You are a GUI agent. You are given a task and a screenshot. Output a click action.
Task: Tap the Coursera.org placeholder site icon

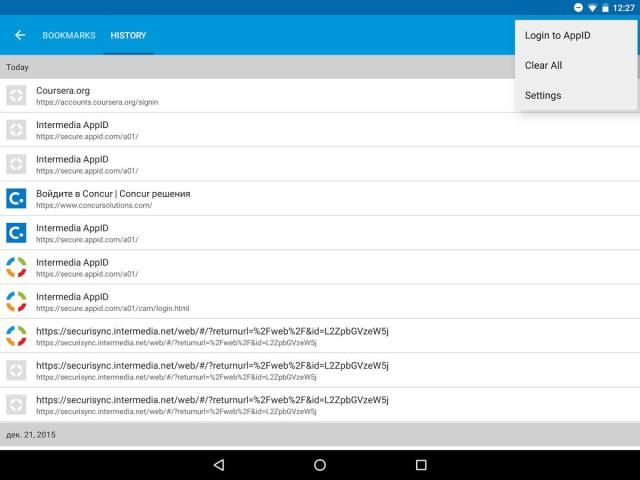16,96
